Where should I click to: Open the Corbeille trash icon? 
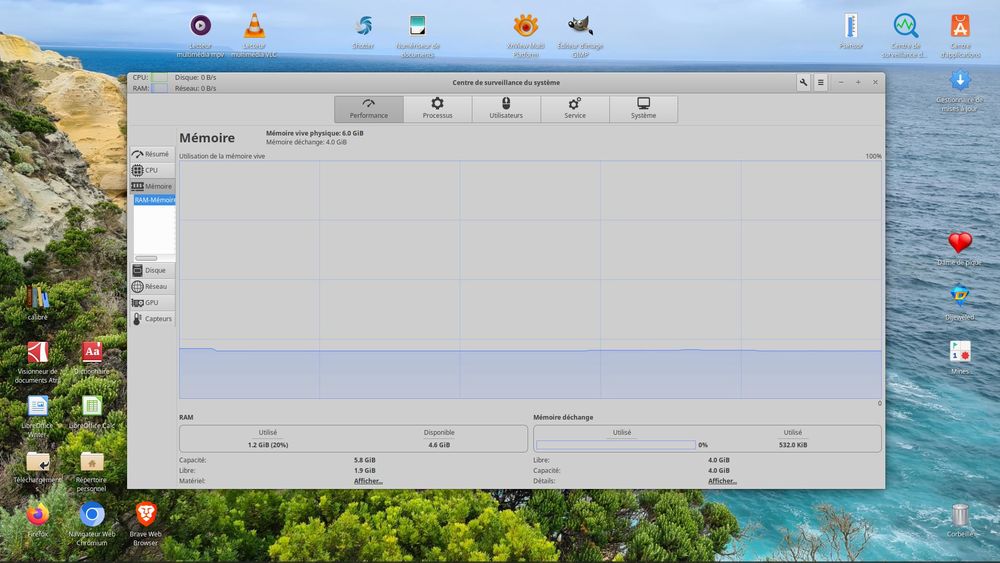point(960,520)
